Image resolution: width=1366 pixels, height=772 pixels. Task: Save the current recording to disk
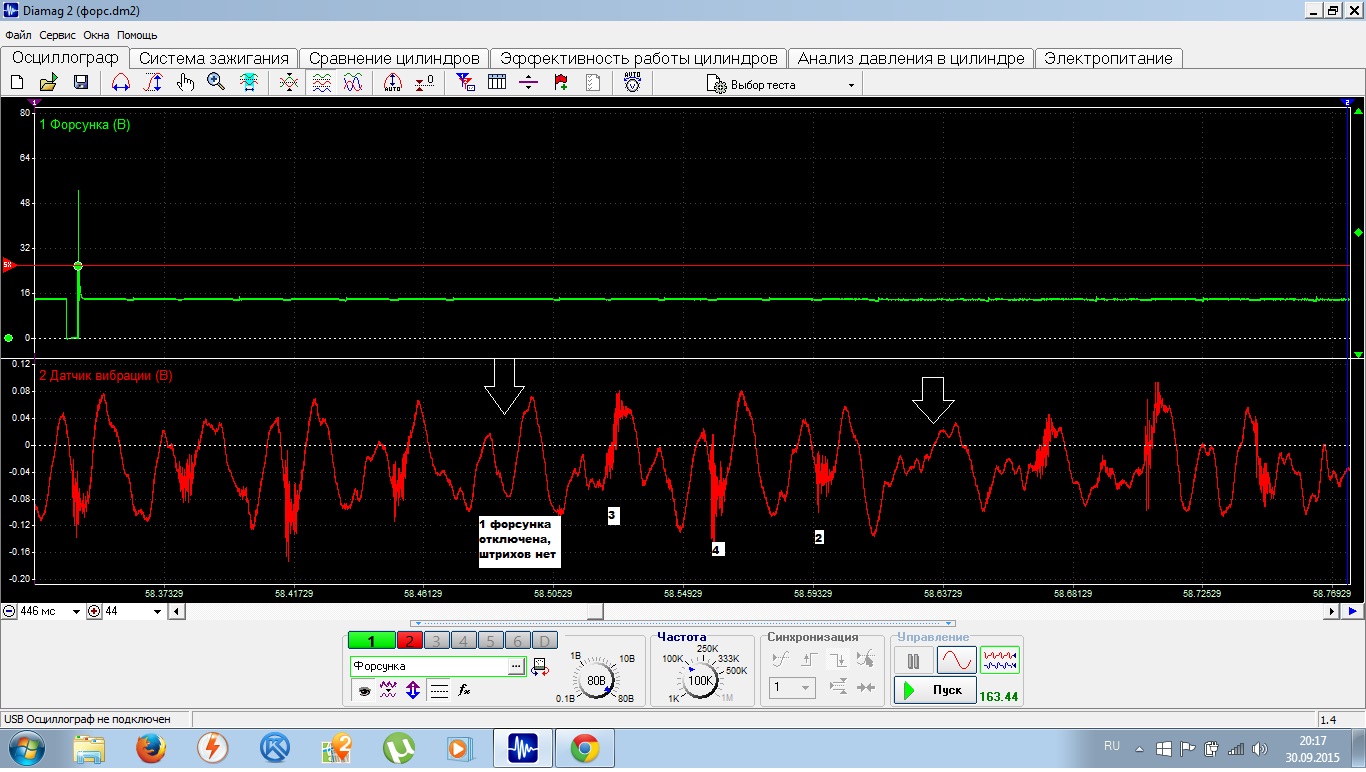point(81,82)
